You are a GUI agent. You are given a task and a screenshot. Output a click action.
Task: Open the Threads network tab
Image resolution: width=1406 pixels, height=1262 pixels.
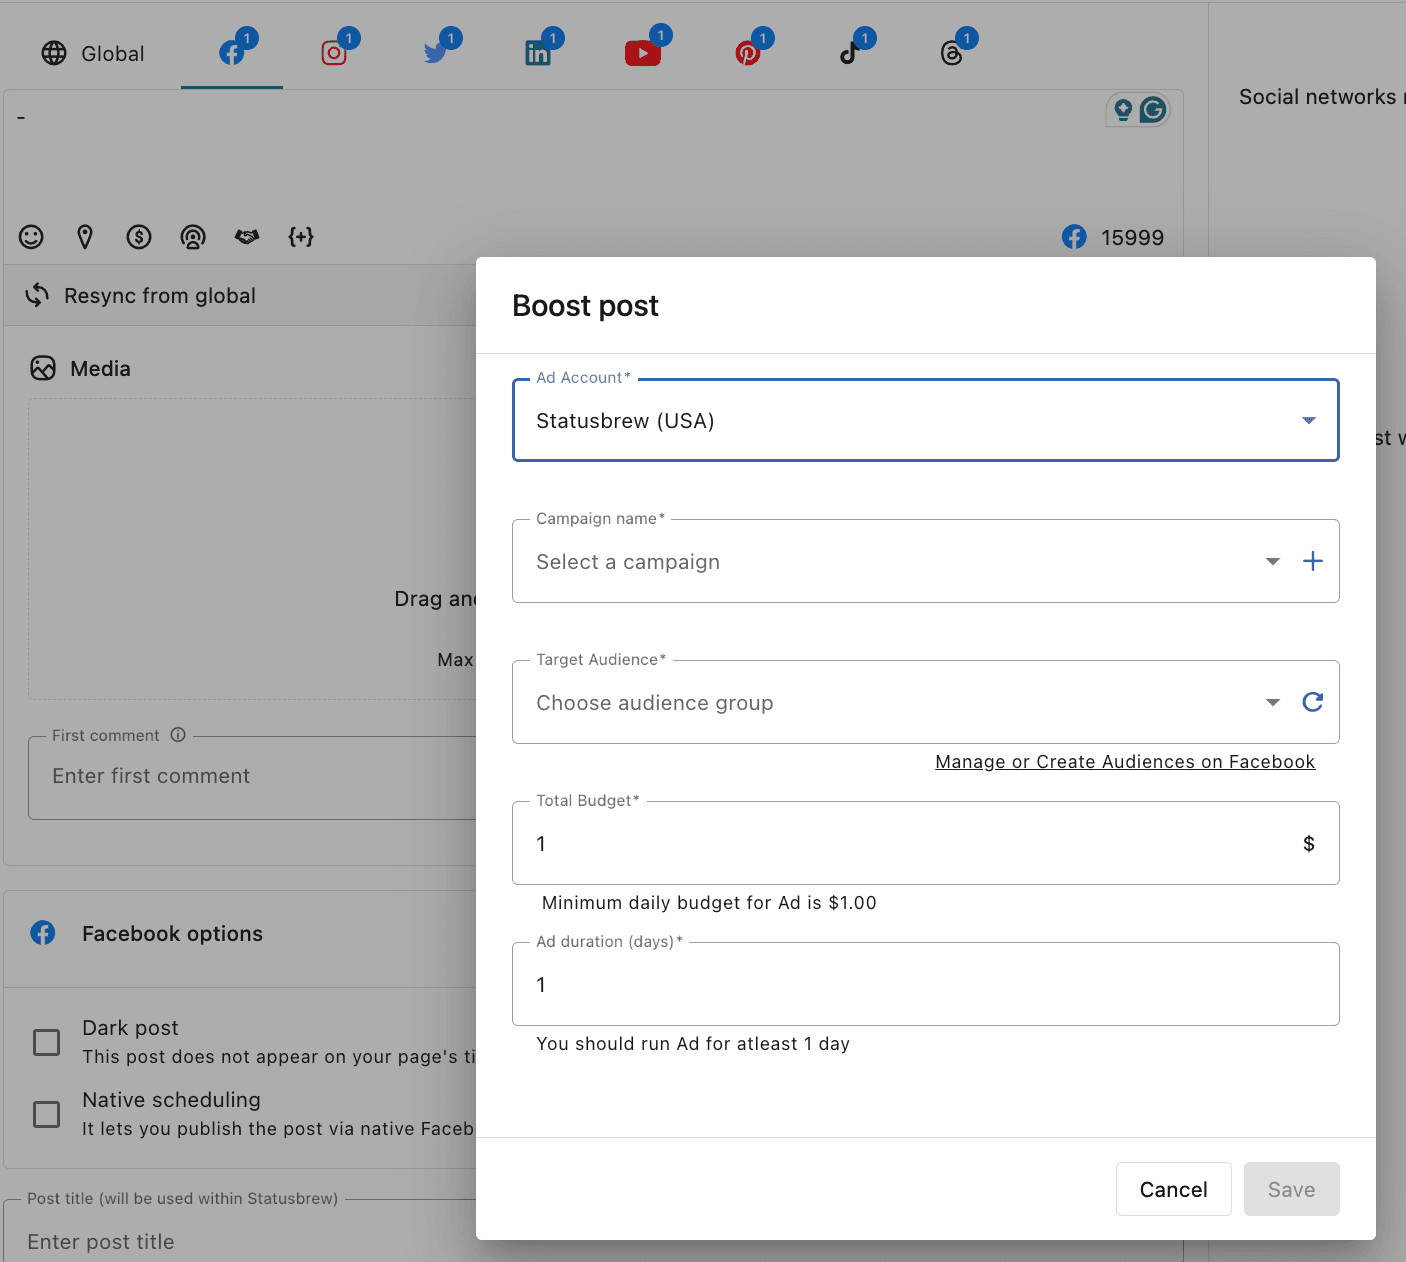(x=952, y=52)
